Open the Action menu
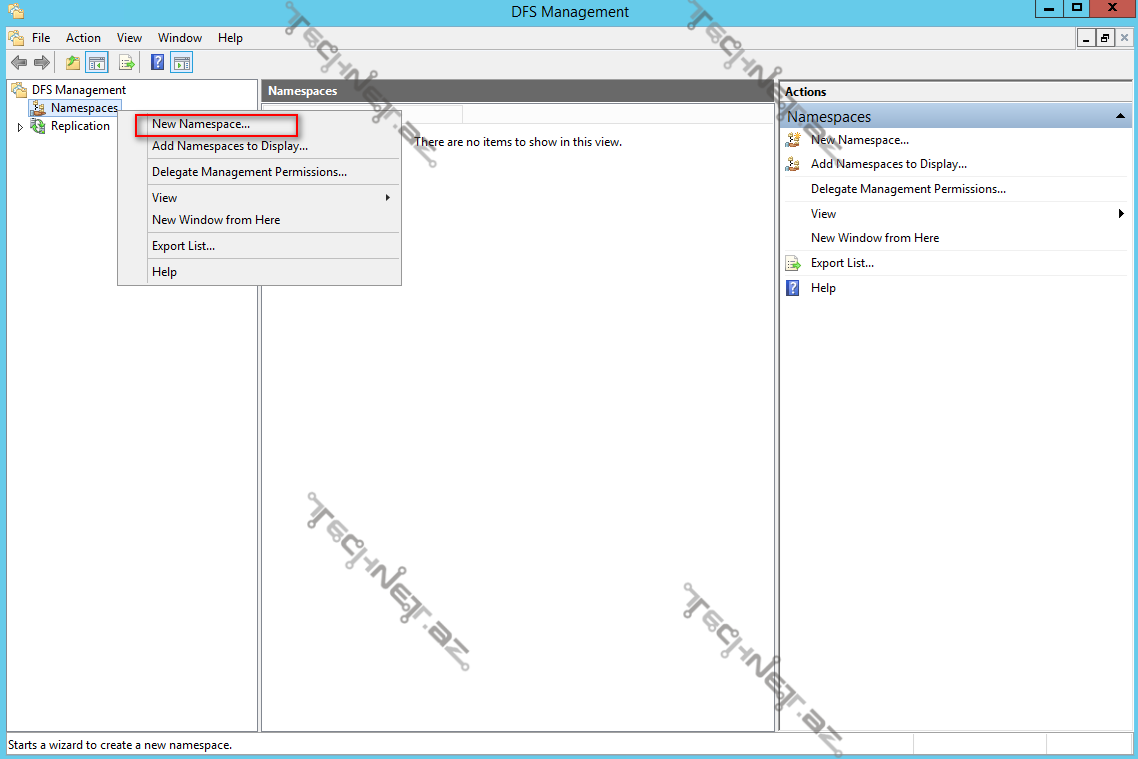The height and width of the screenshot is (759, 1138). (83, 38)
